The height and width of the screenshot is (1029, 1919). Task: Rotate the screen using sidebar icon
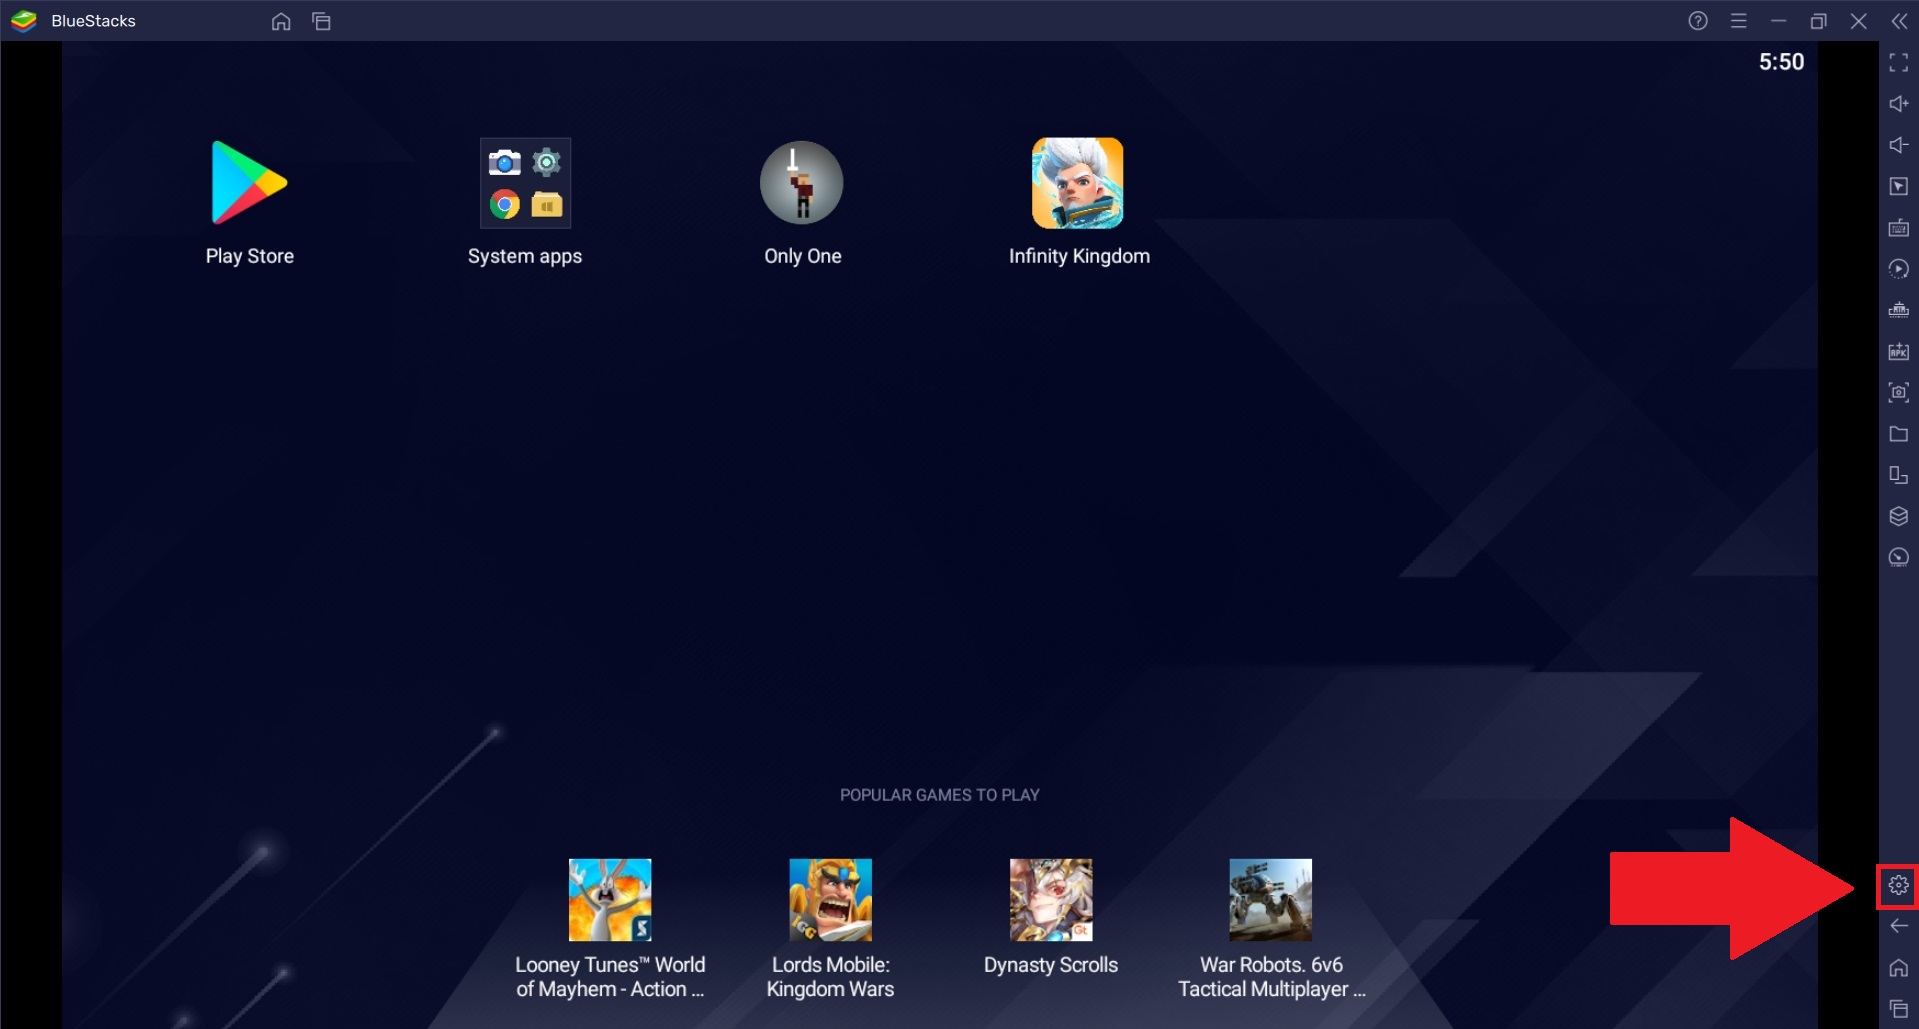1899,475
